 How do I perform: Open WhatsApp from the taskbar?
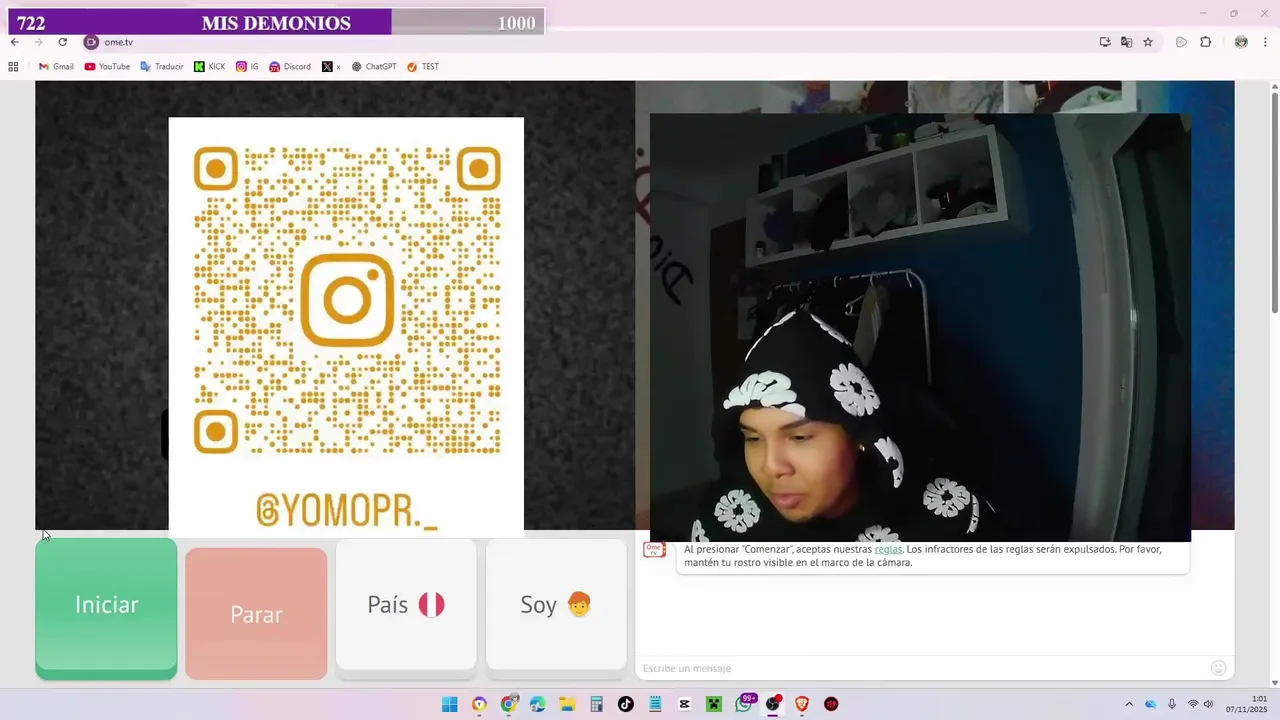click(743, 704)
